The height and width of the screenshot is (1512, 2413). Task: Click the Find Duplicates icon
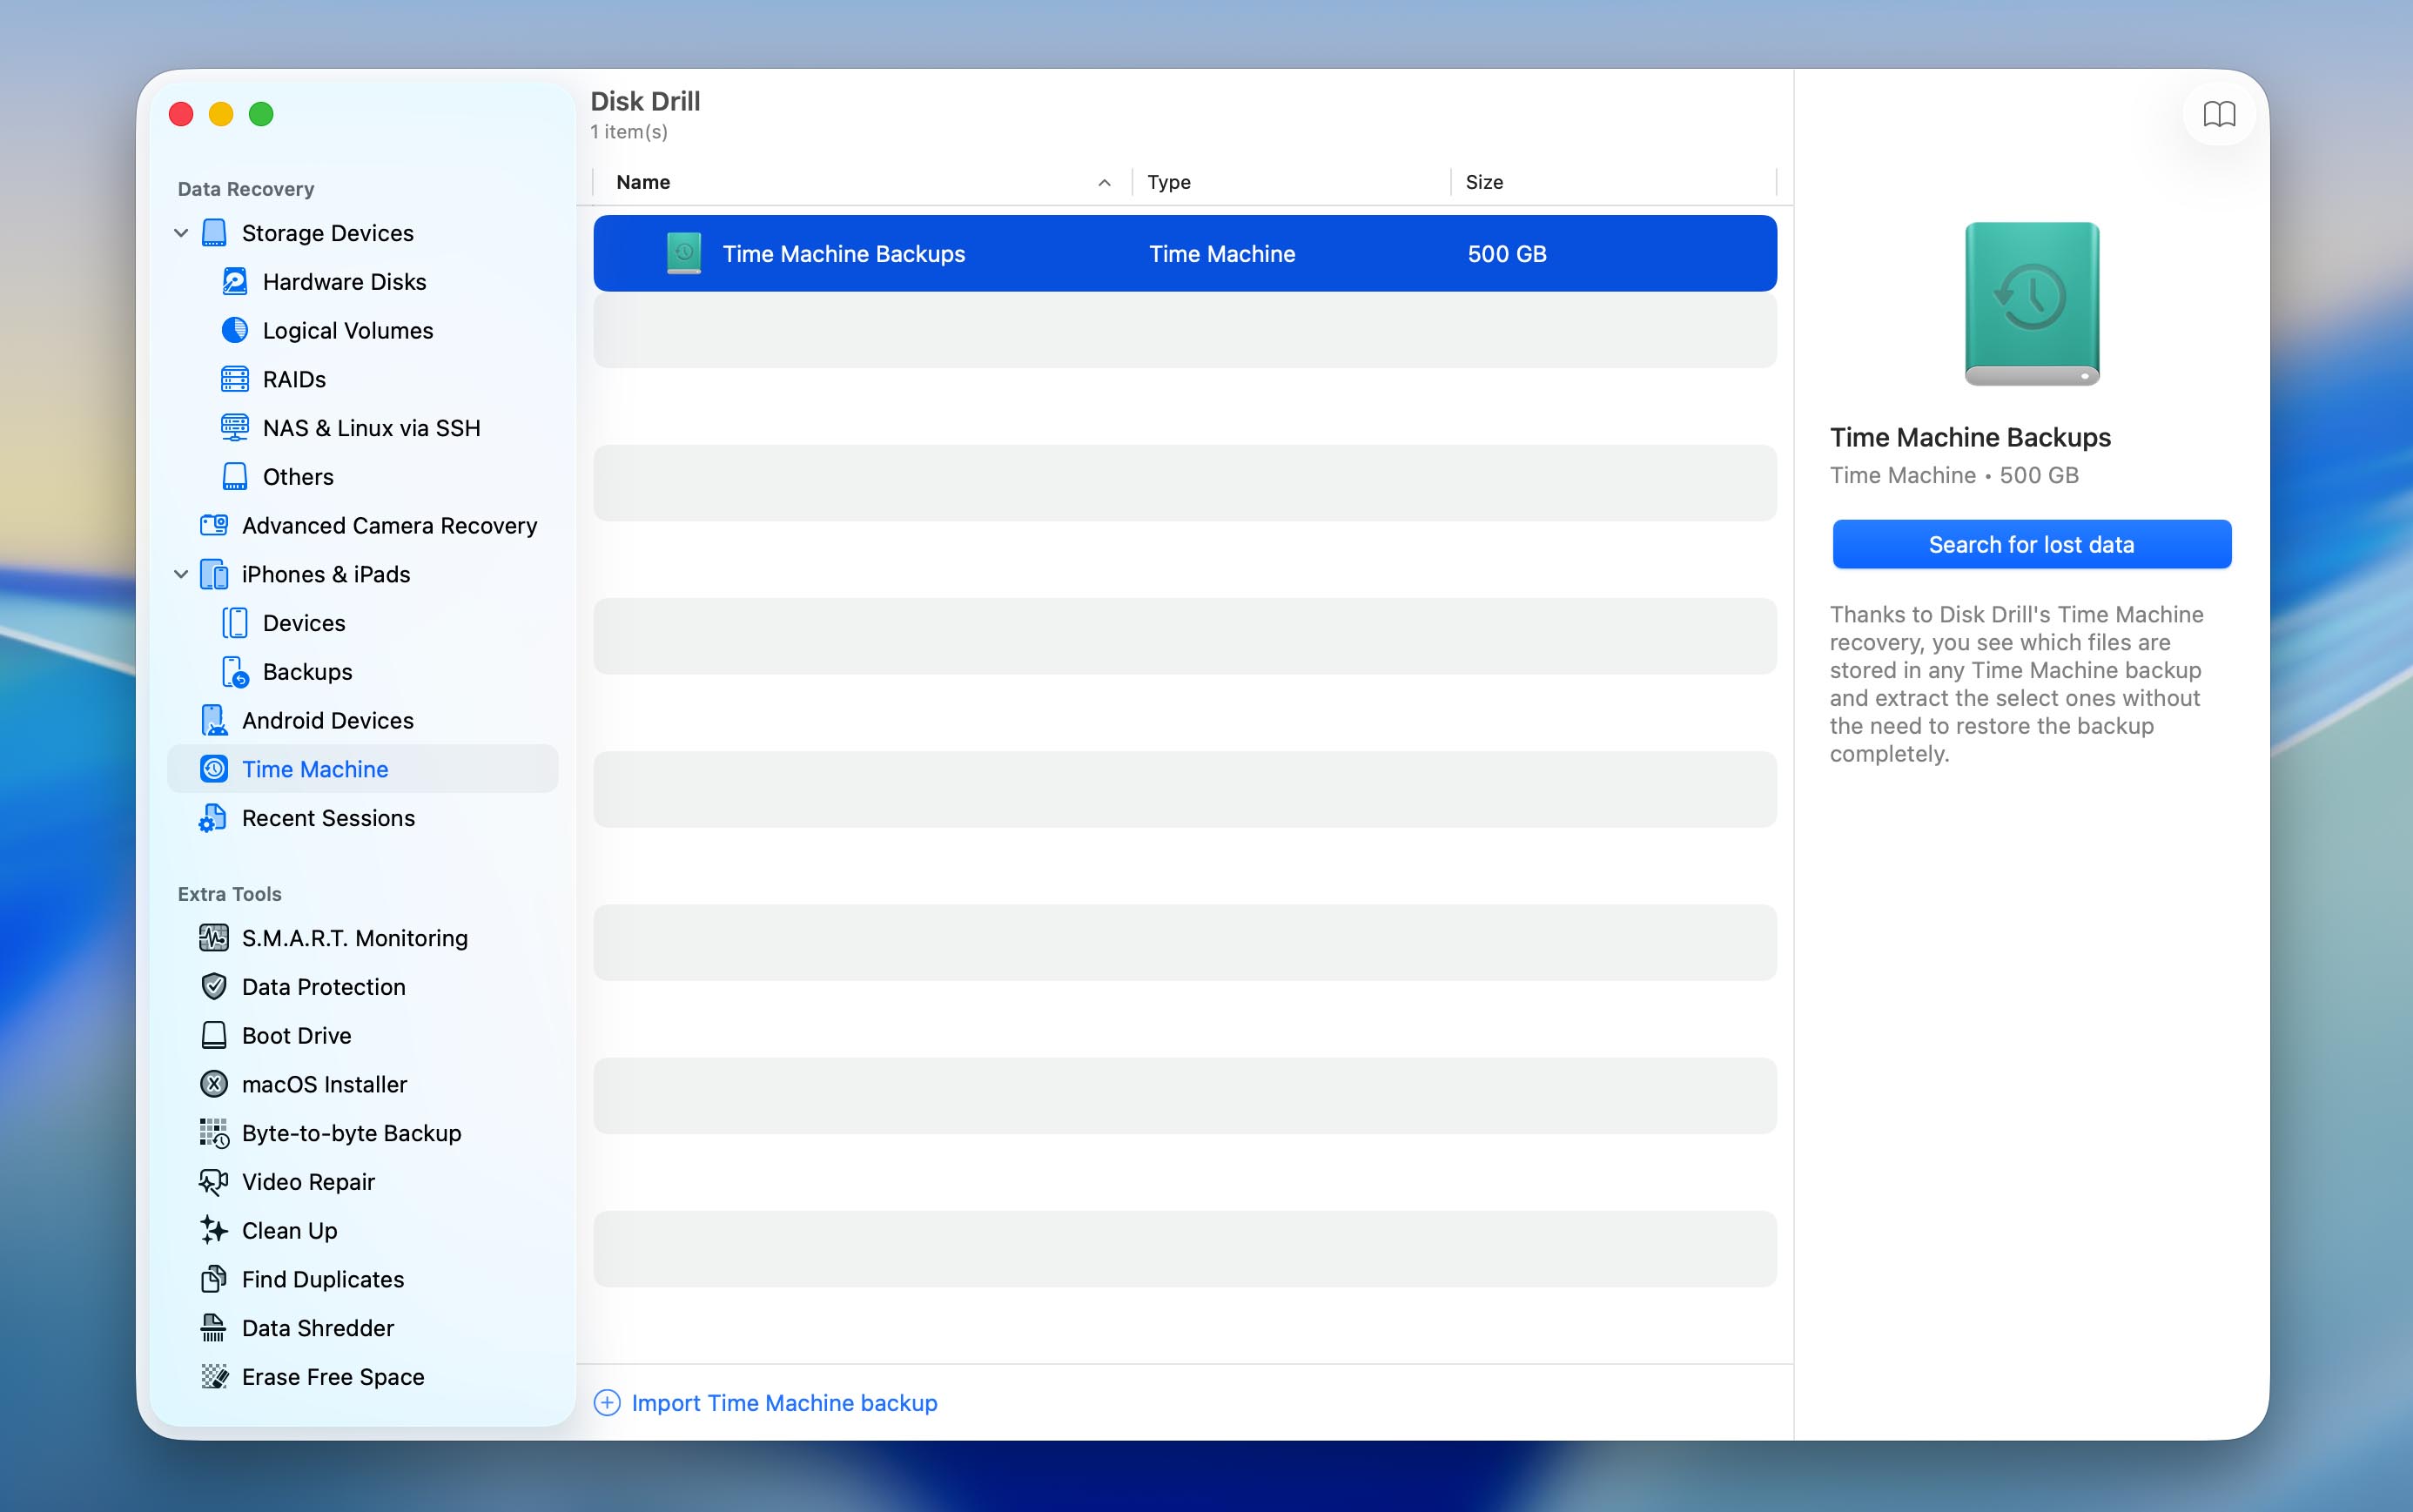pos(214,1279)
